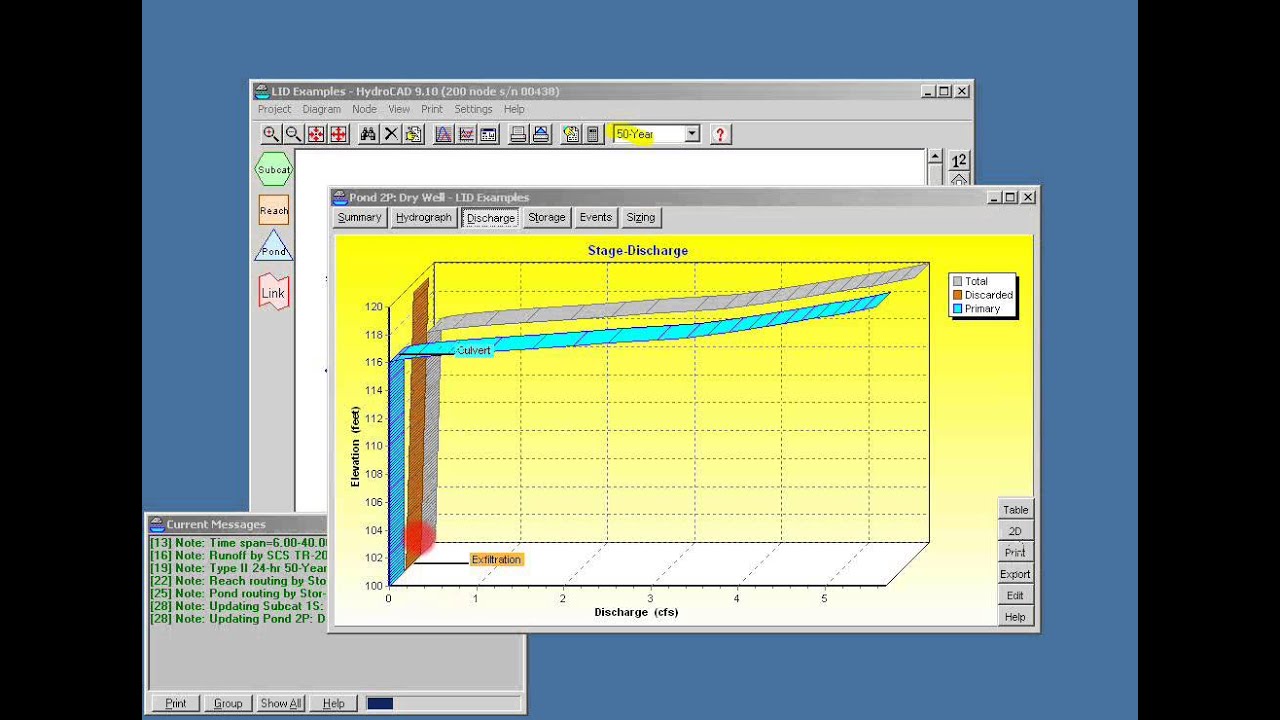Select the Discharge tab
This screenshot has height=720, width=1280.
(x=490, y=217)
